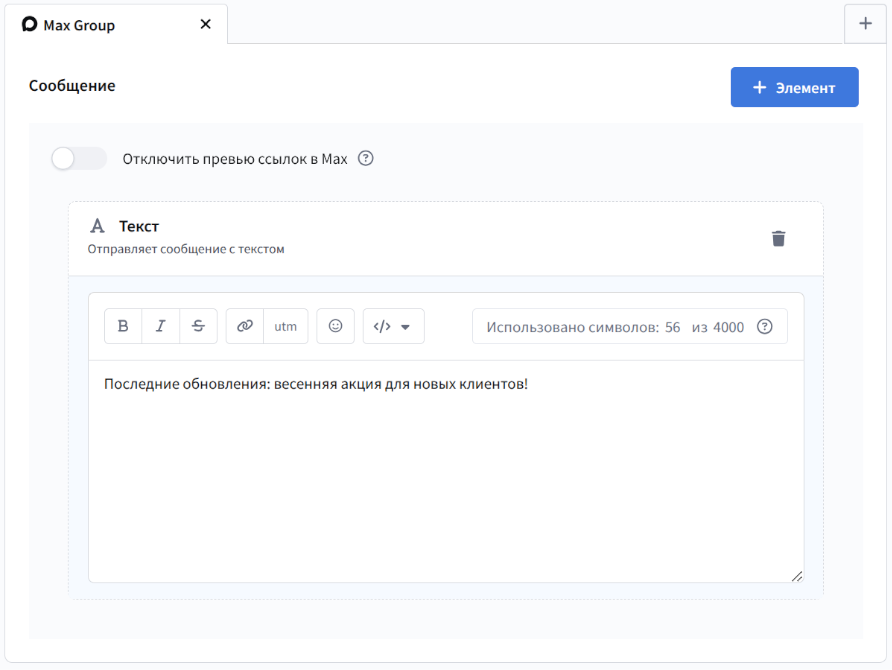Apply italic formatting
The width and height of the screenshot is (892, 670).
click(161, 326)
